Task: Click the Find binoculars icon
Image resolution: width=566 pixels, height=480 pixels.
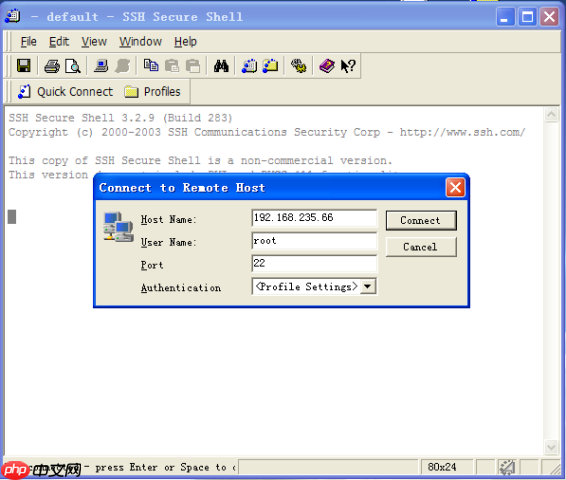Action: 221,66
